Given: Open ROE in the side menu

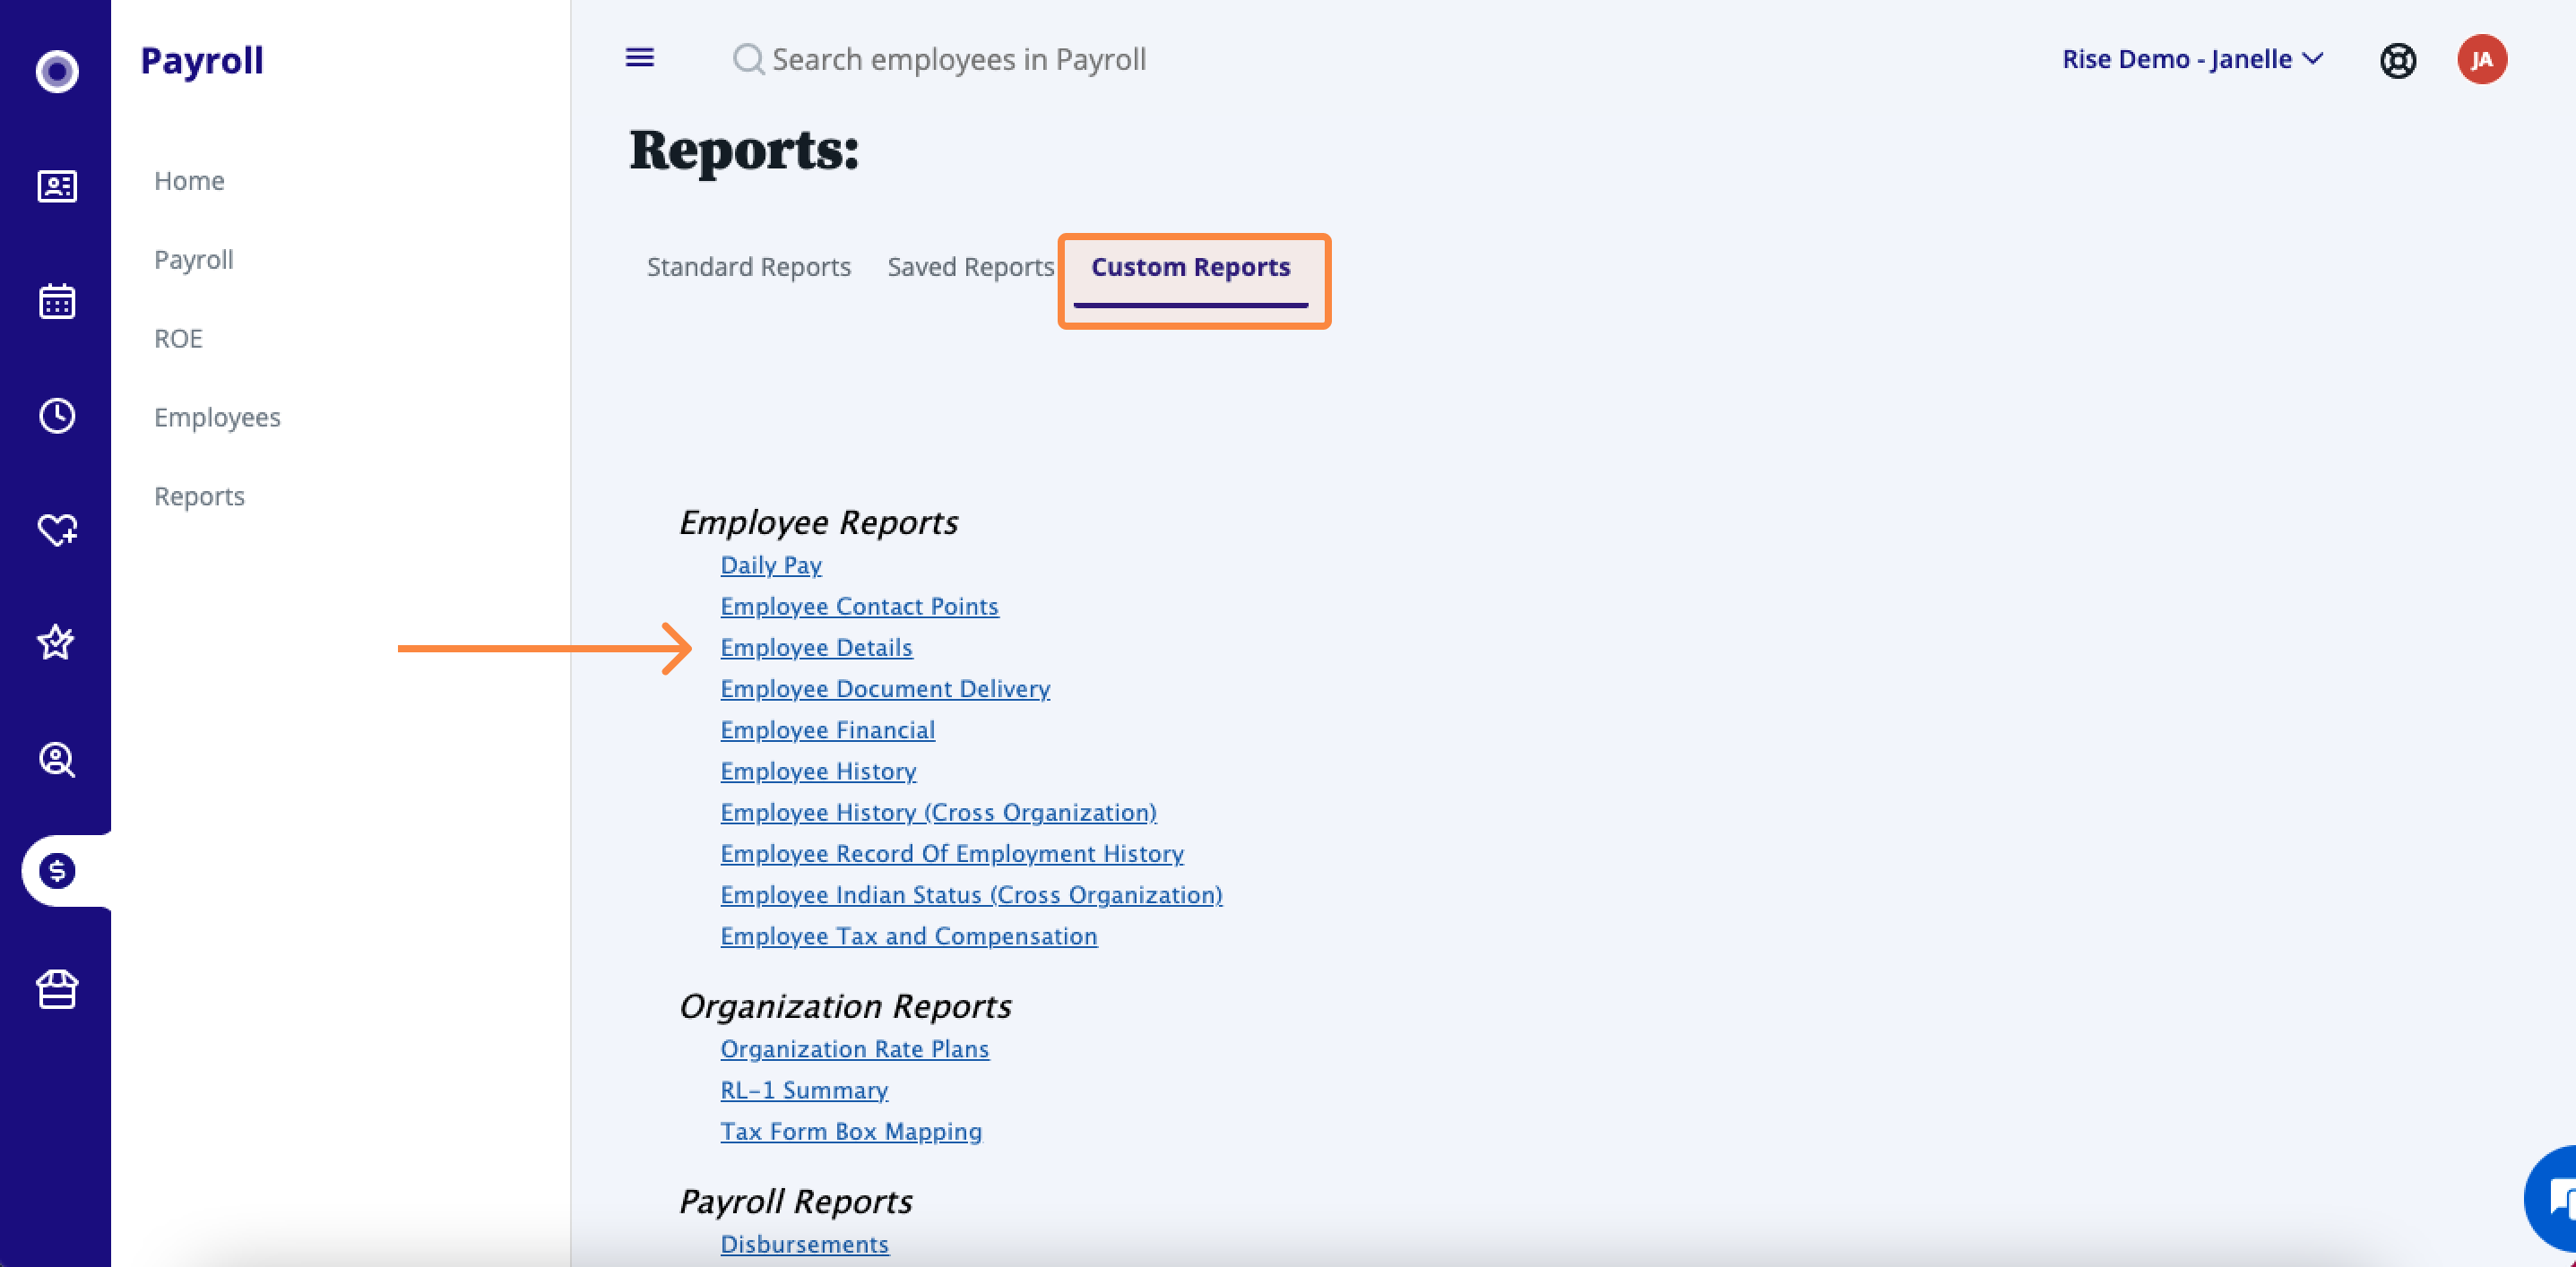Looking at the screenshot, I should coord(178,339).
